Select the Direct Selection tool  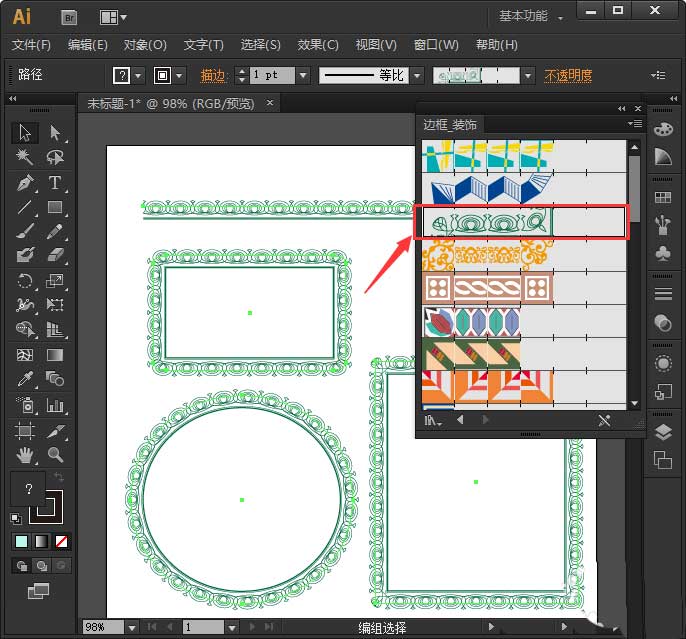coord(55,133)
